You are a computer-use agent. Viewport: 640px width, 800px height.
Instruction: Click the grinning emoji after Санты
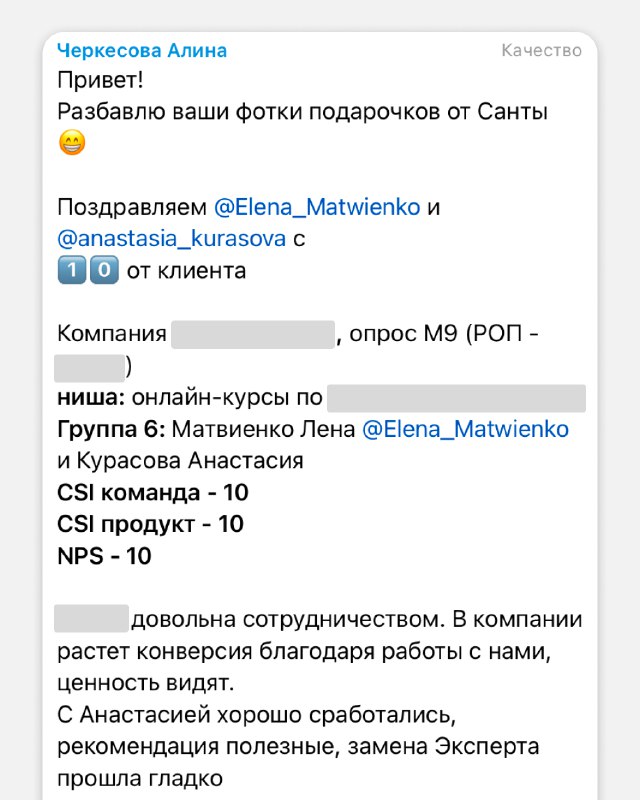coord(72,143)
